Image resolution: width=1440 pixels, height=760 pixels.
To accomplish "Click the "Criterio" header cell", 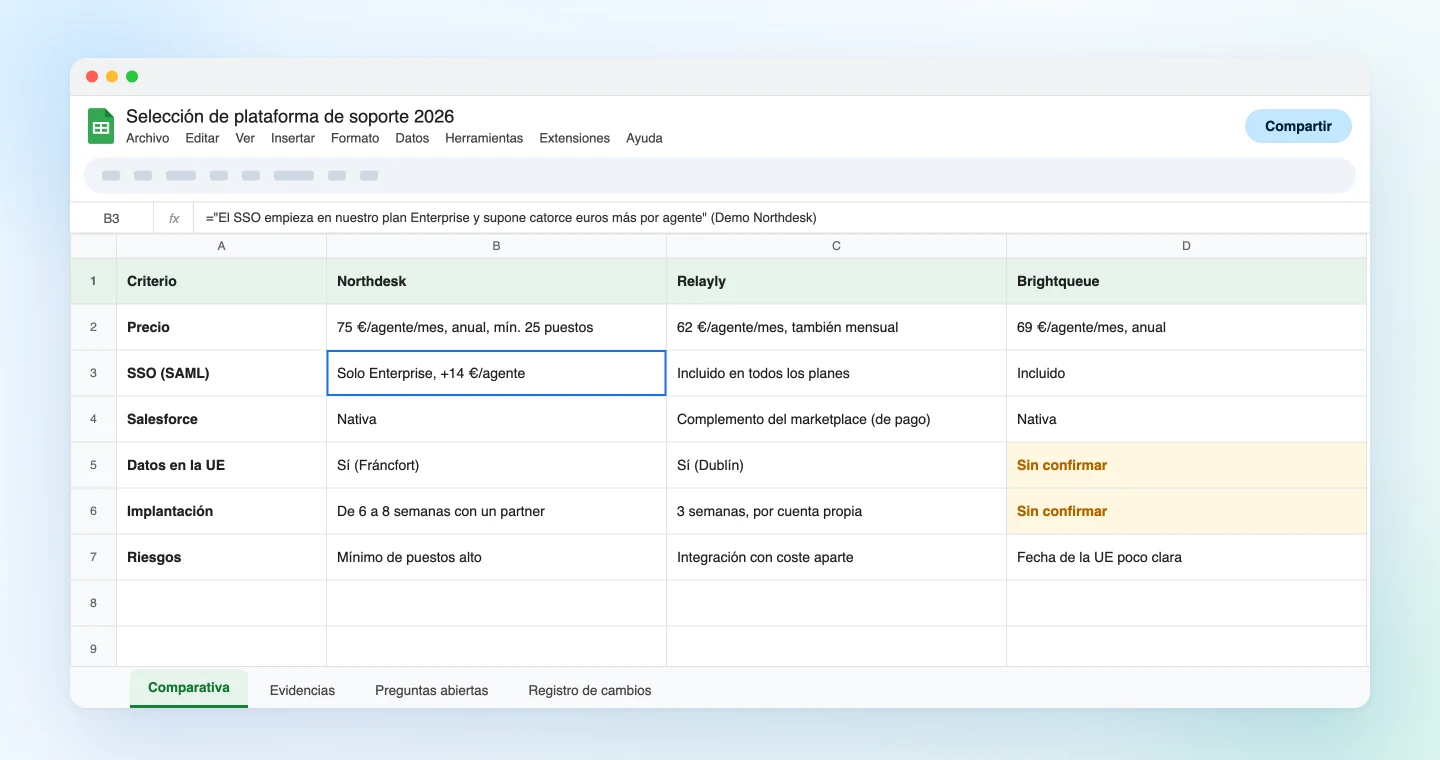I will [x=222, y=281].
